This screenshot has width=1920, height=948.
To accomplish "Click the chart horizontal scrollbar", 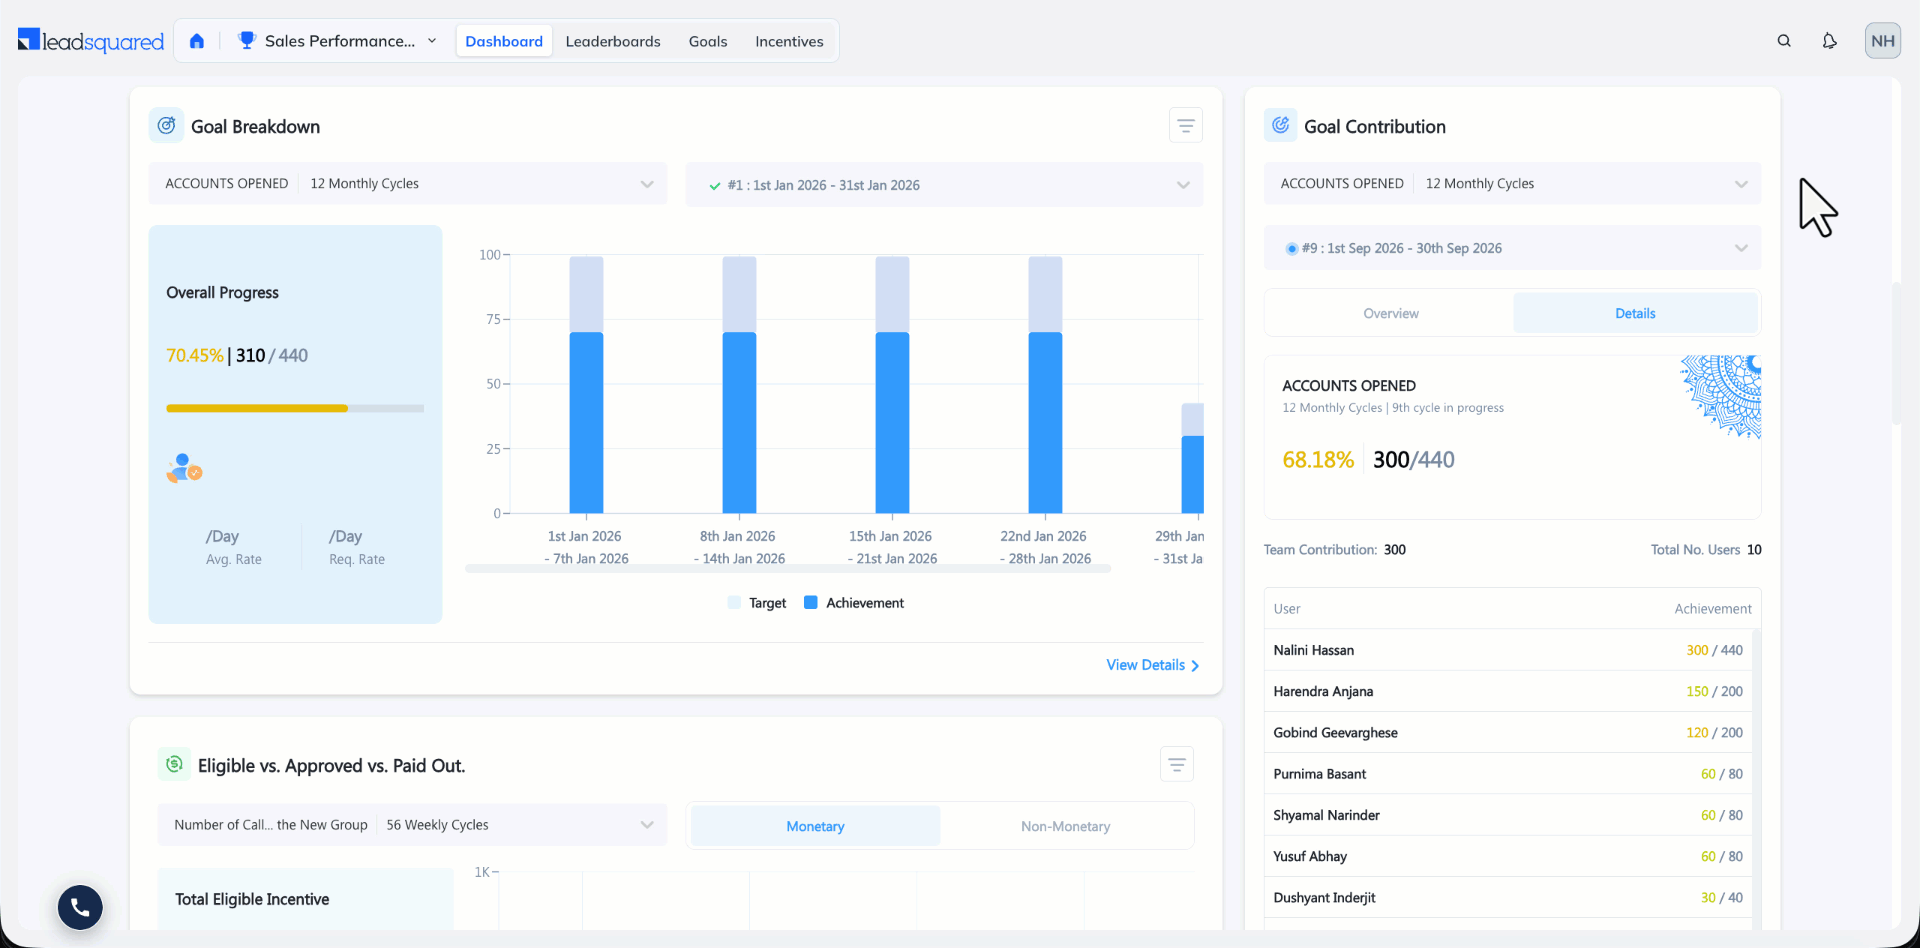I will point(788,569).
